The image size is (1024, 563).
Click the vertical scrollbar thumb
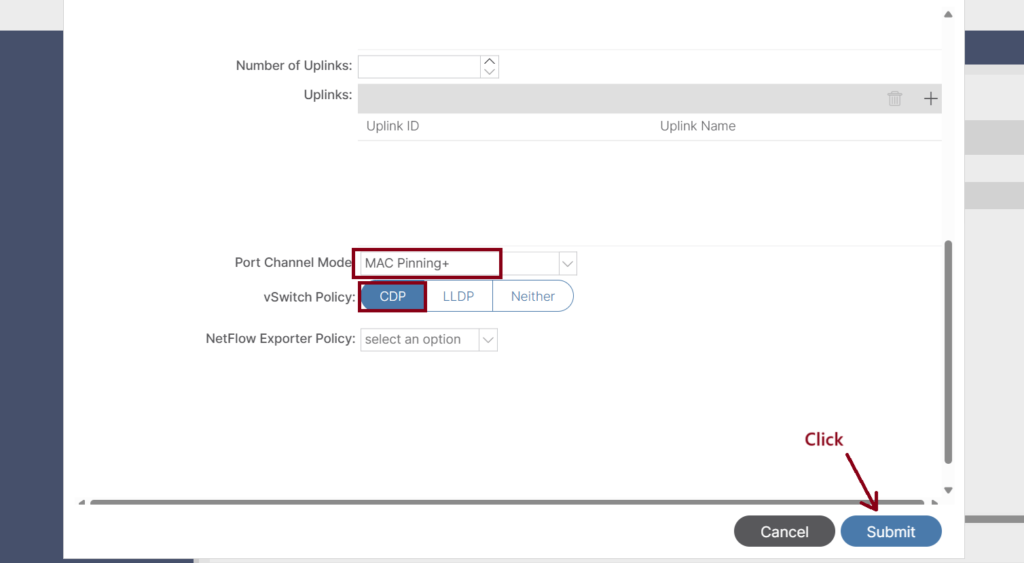pos(948,352)
